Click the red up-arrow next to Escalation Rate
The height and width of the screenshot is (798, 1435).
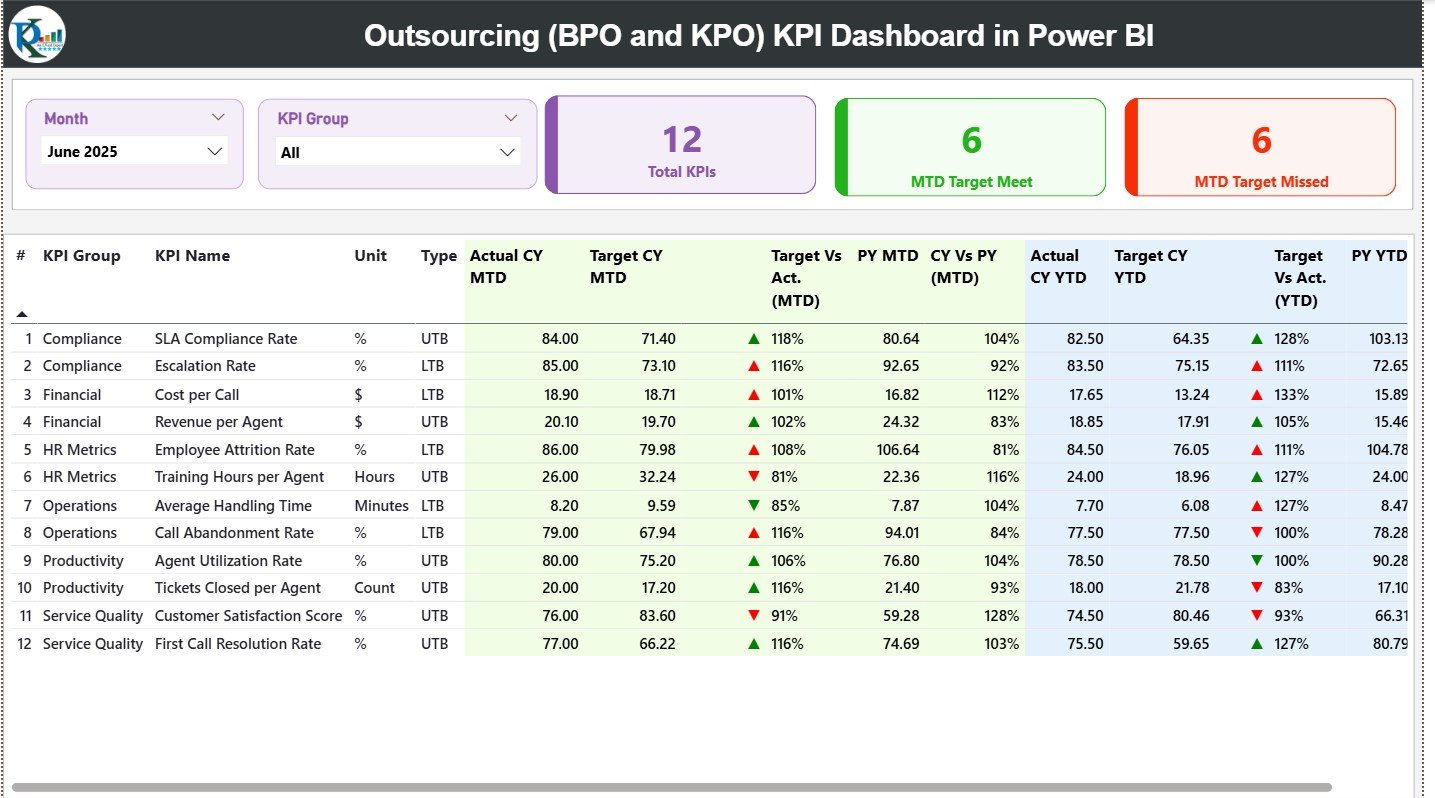pos(755,366)
